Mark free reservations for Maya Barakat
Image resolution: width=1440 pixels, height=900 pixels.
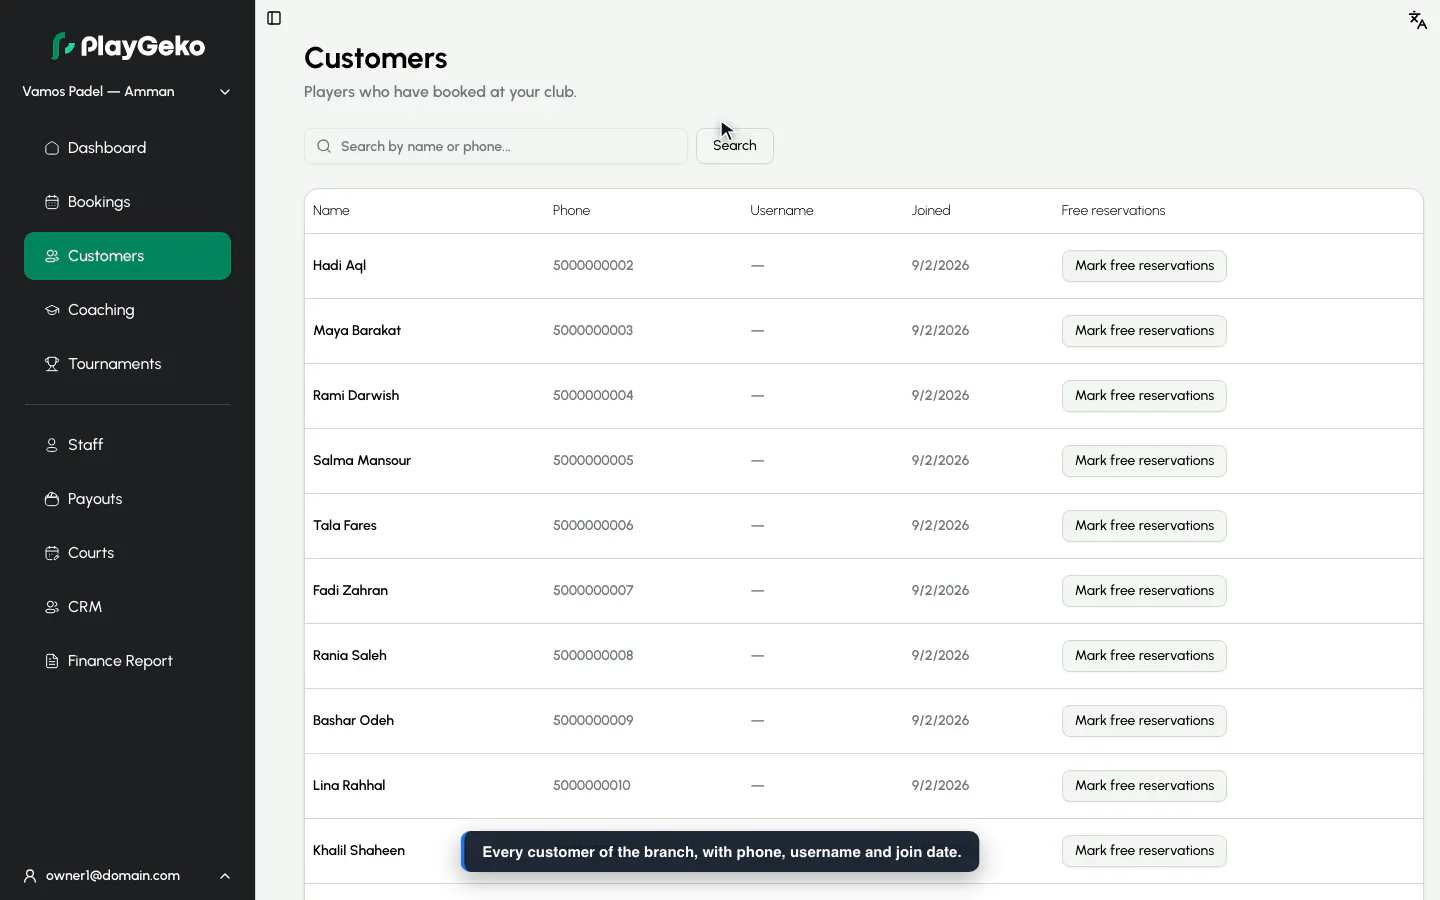tap(1144, 331)
